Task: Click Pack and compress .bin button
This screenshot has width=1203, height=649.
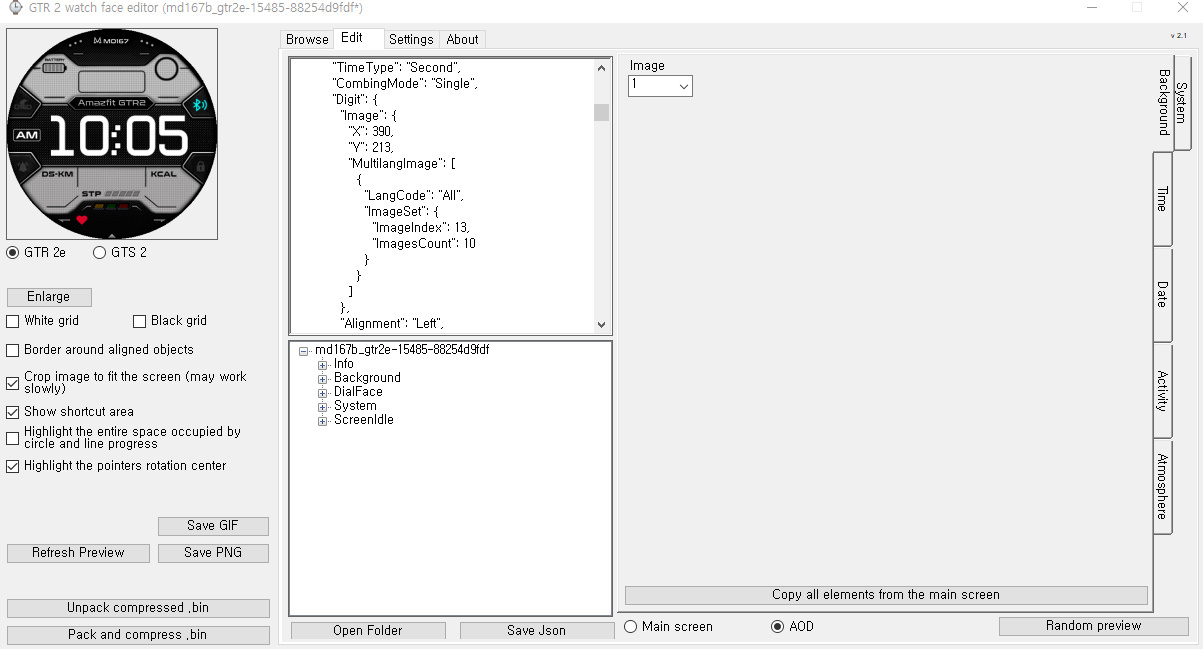Action: [x=138, y=635]
